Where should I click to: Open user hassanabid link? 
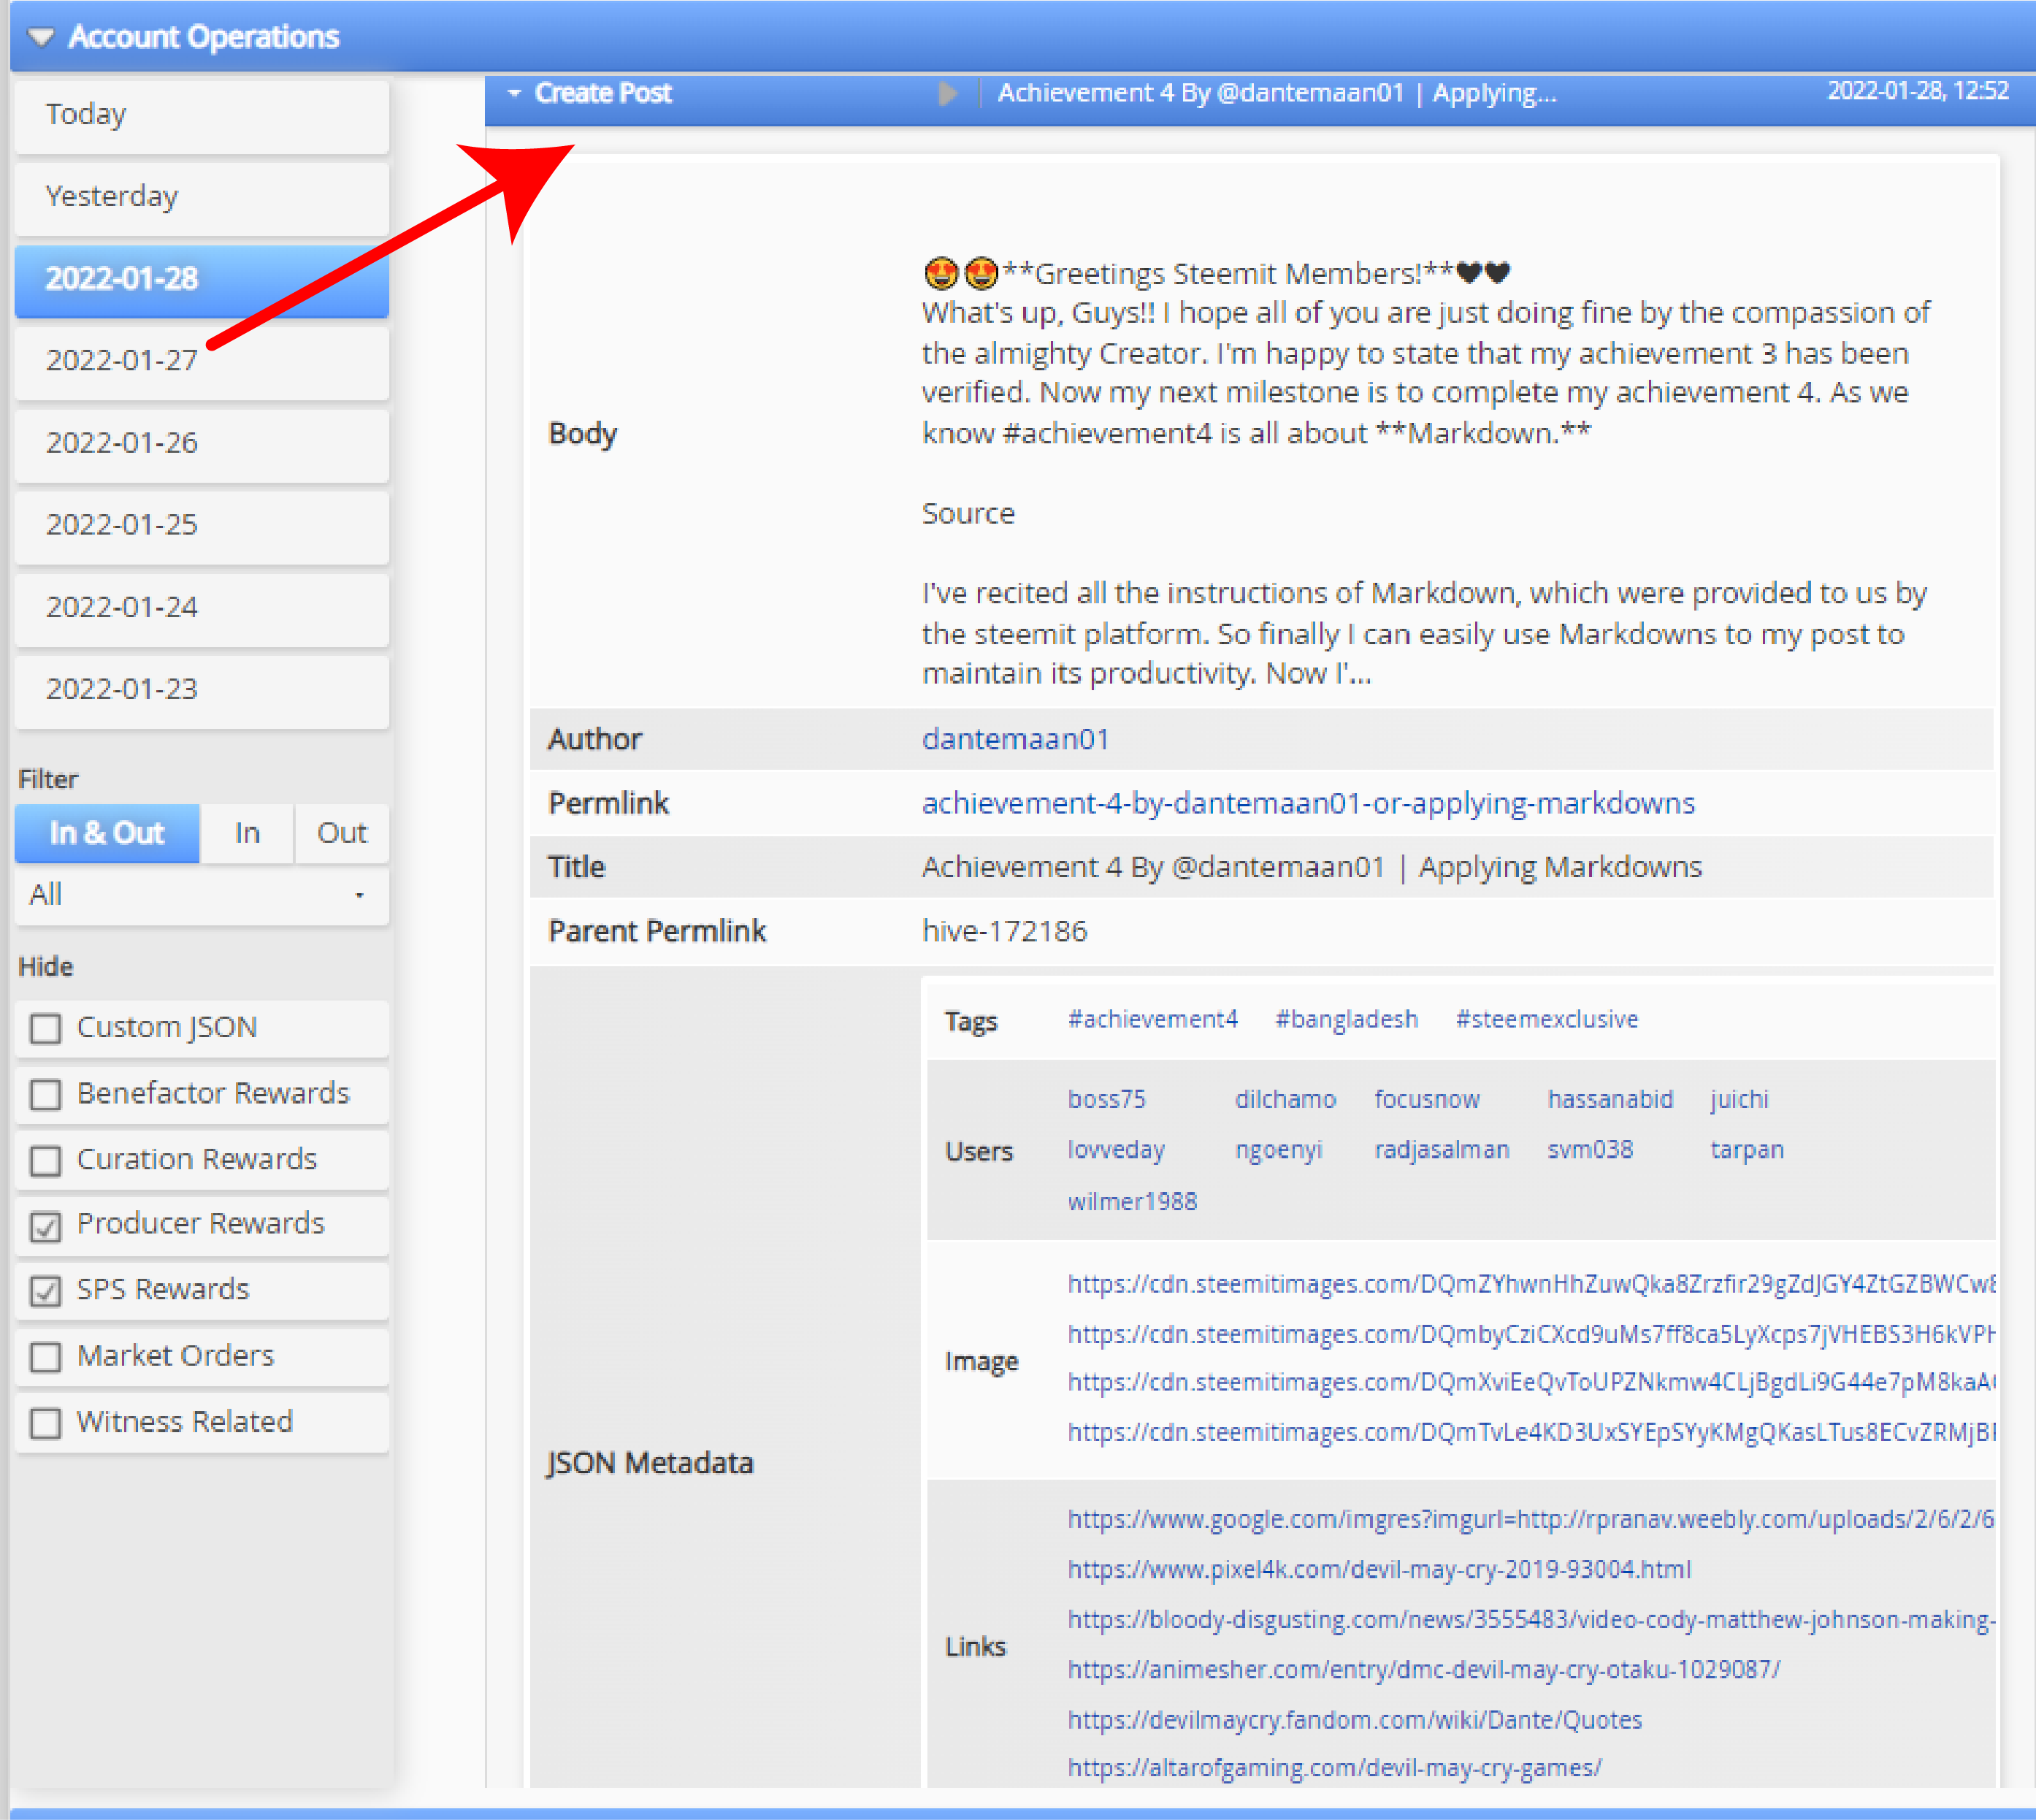tap(1610, 1099)
